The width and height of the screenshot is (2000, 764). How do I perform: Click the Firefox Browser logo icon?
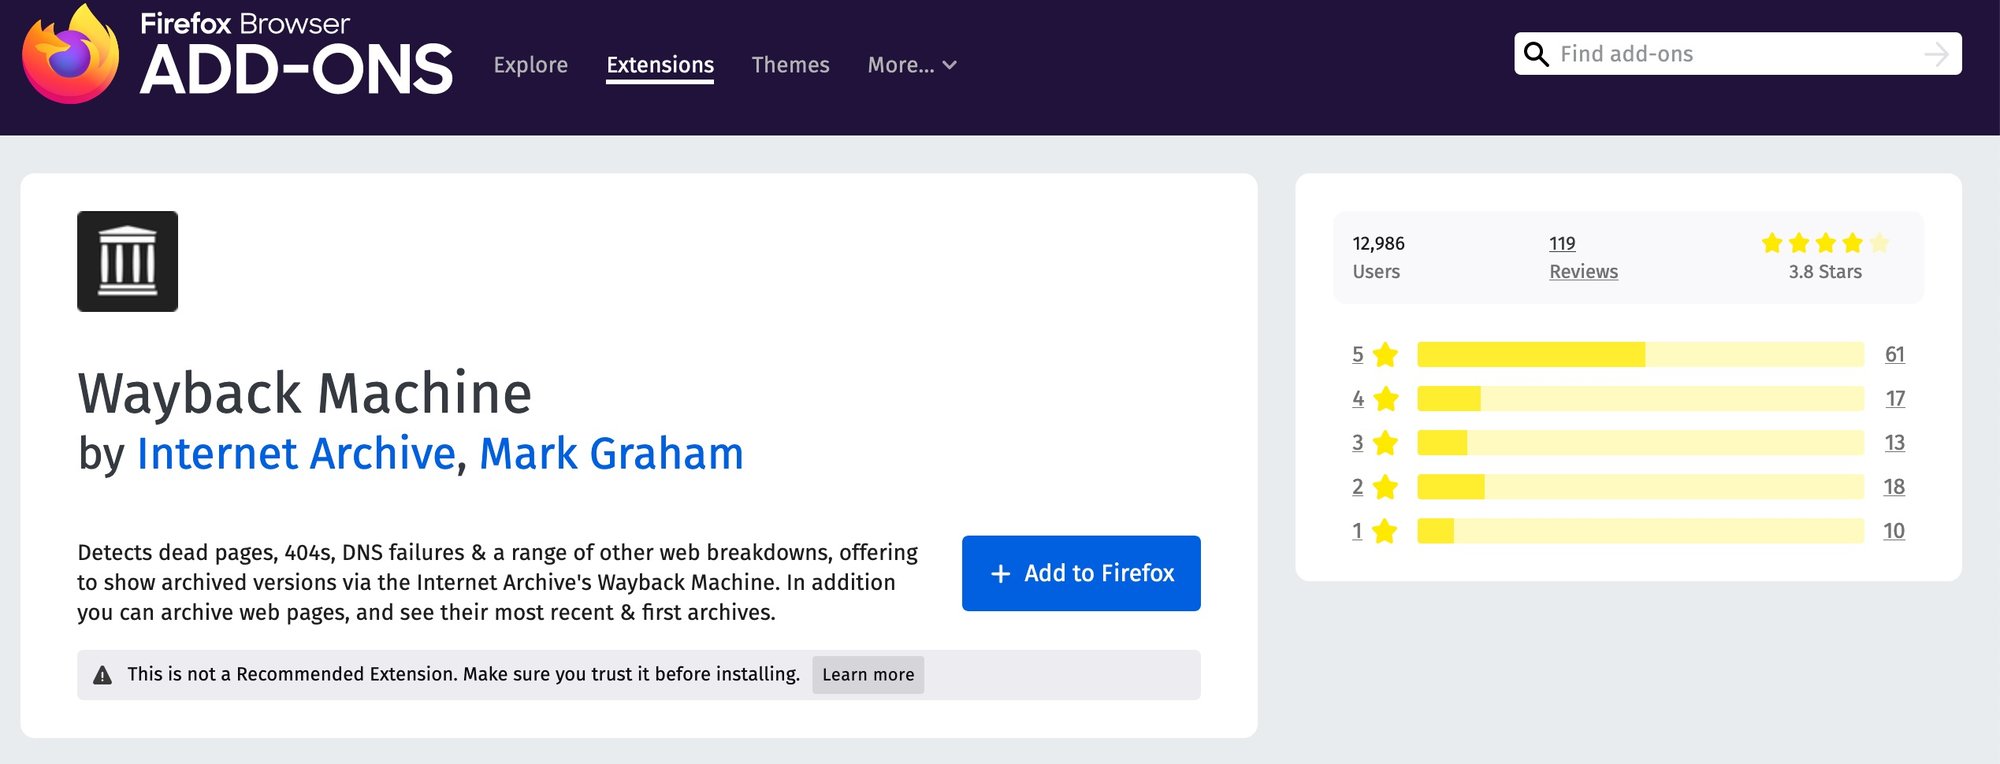70,54
